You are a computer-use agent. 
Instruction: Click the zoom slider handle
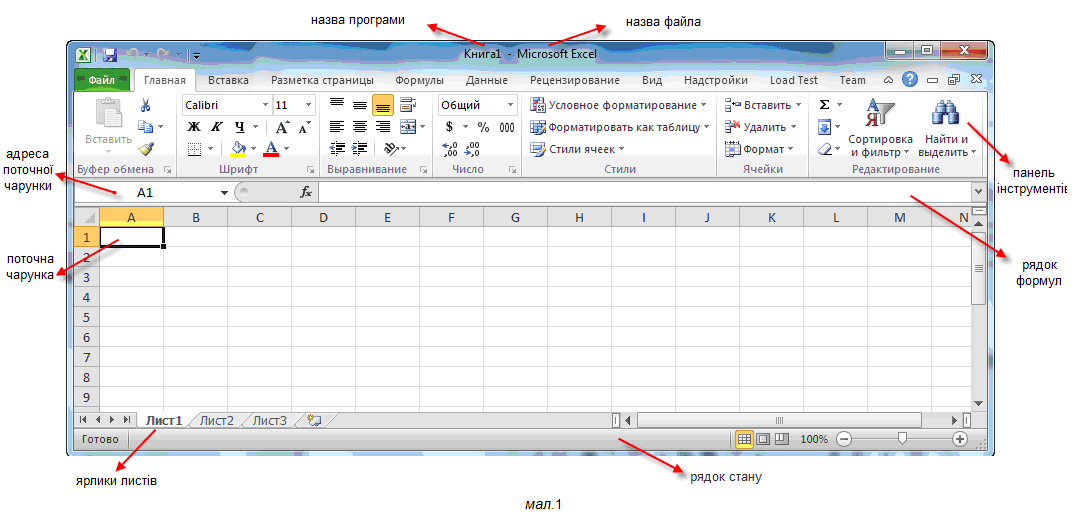tap(902, 438)
